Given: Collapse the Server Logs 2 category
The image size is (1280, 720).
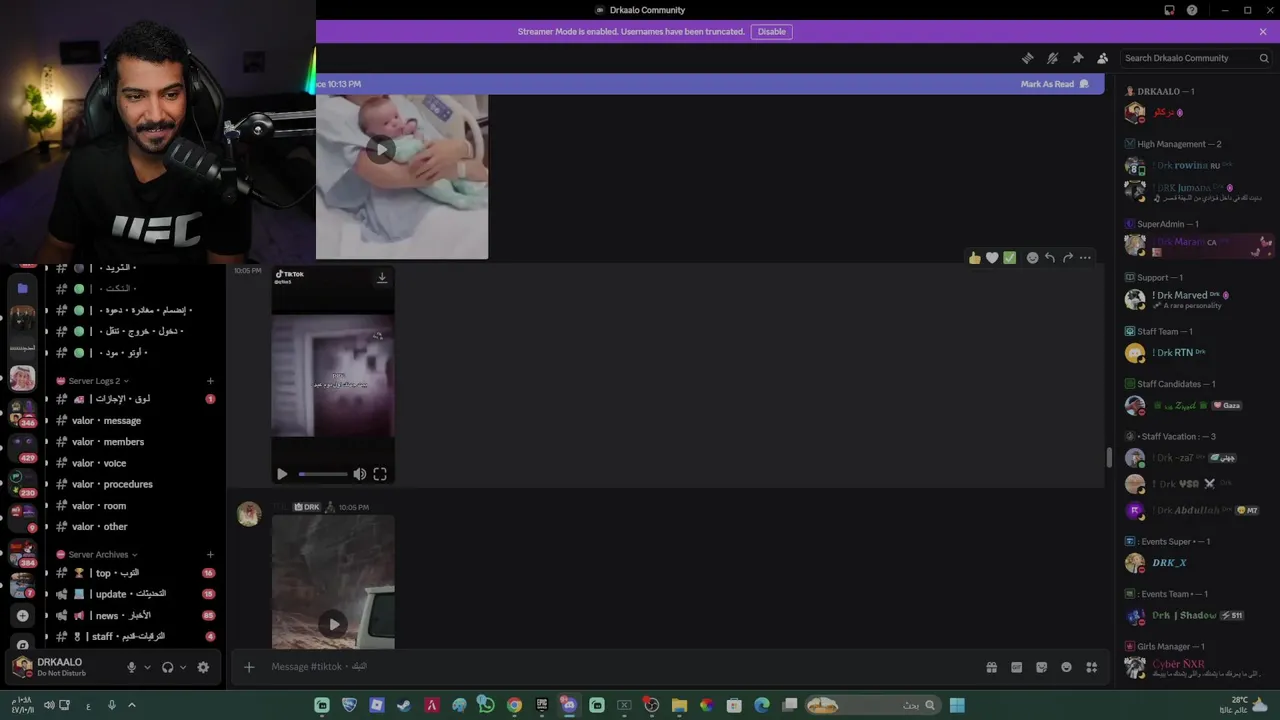Looking at the screenshot, I should (x=93, y=381).
